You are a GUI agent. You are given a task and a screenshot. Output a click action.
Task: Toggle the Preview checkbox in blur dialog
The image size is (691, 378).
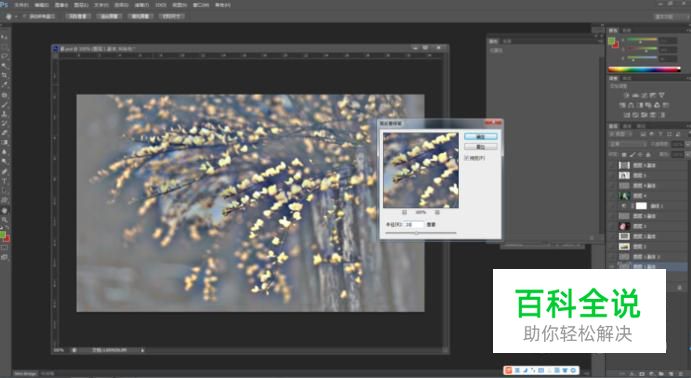coord(467,158)
